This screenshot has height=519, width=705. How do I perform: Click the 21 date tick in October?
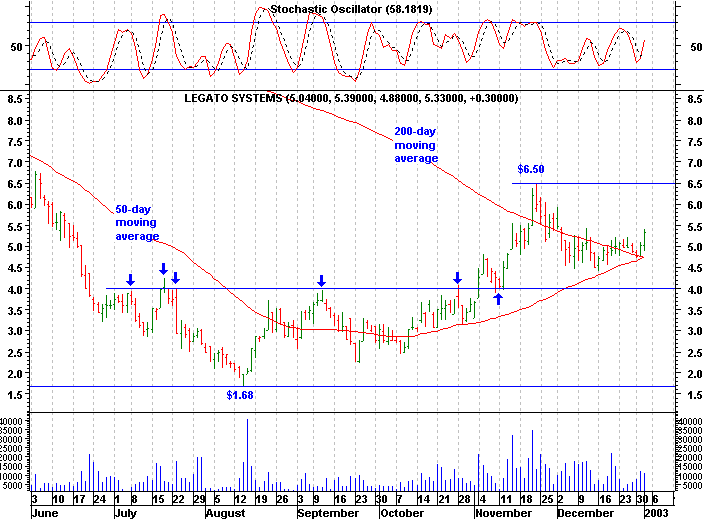444,499
